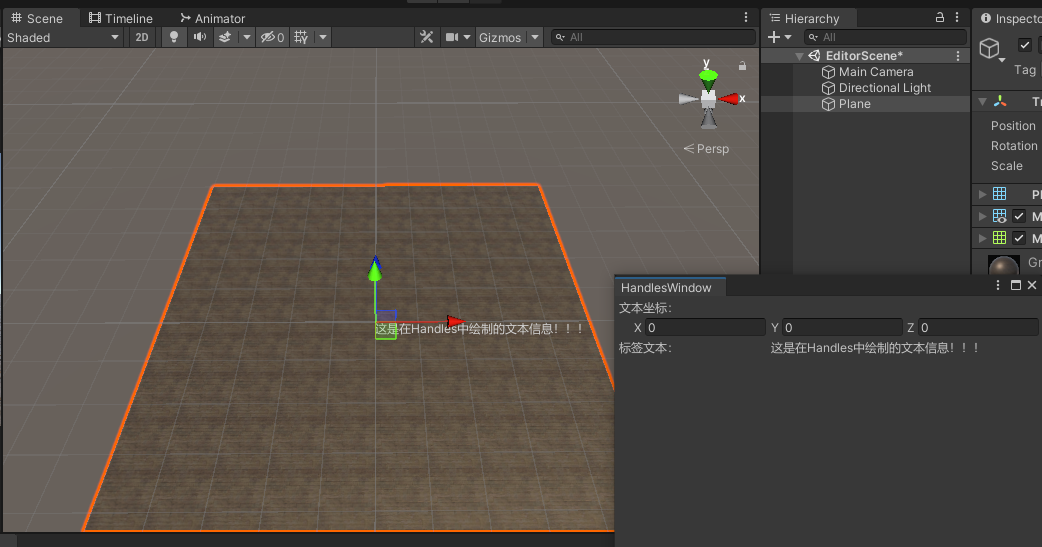Click the Z coordinate field in HandlesWindow
The image size is (1042, 547).
[978, 328]
